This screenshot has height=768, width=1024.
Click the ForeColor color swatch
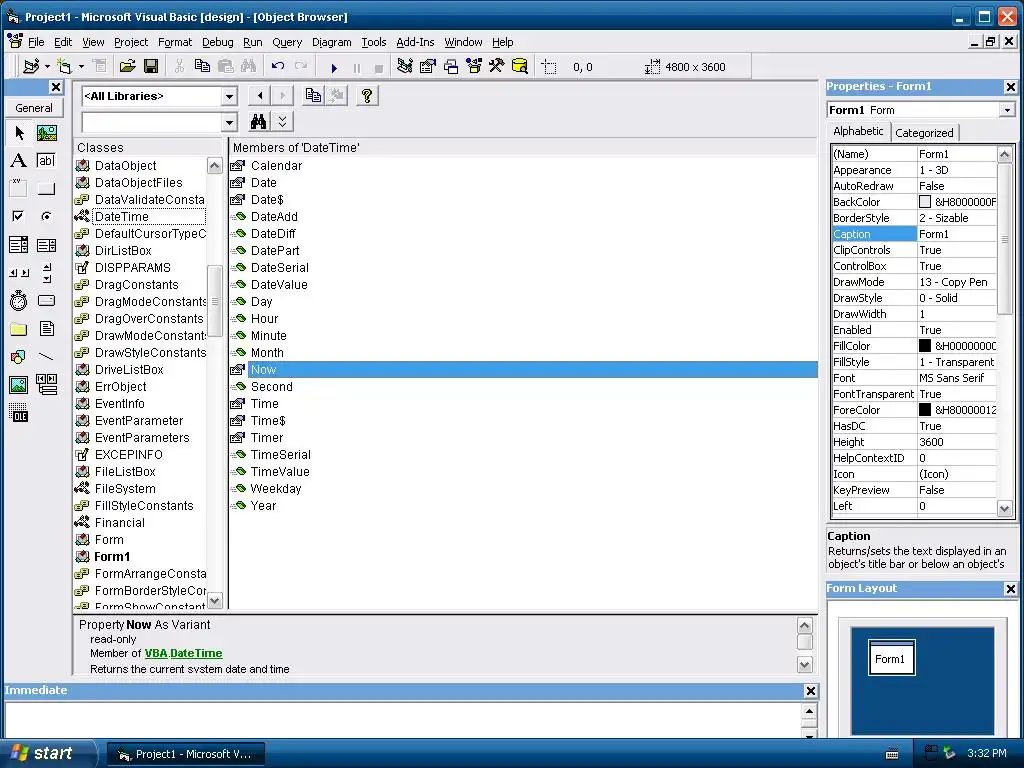click(925, 409)
